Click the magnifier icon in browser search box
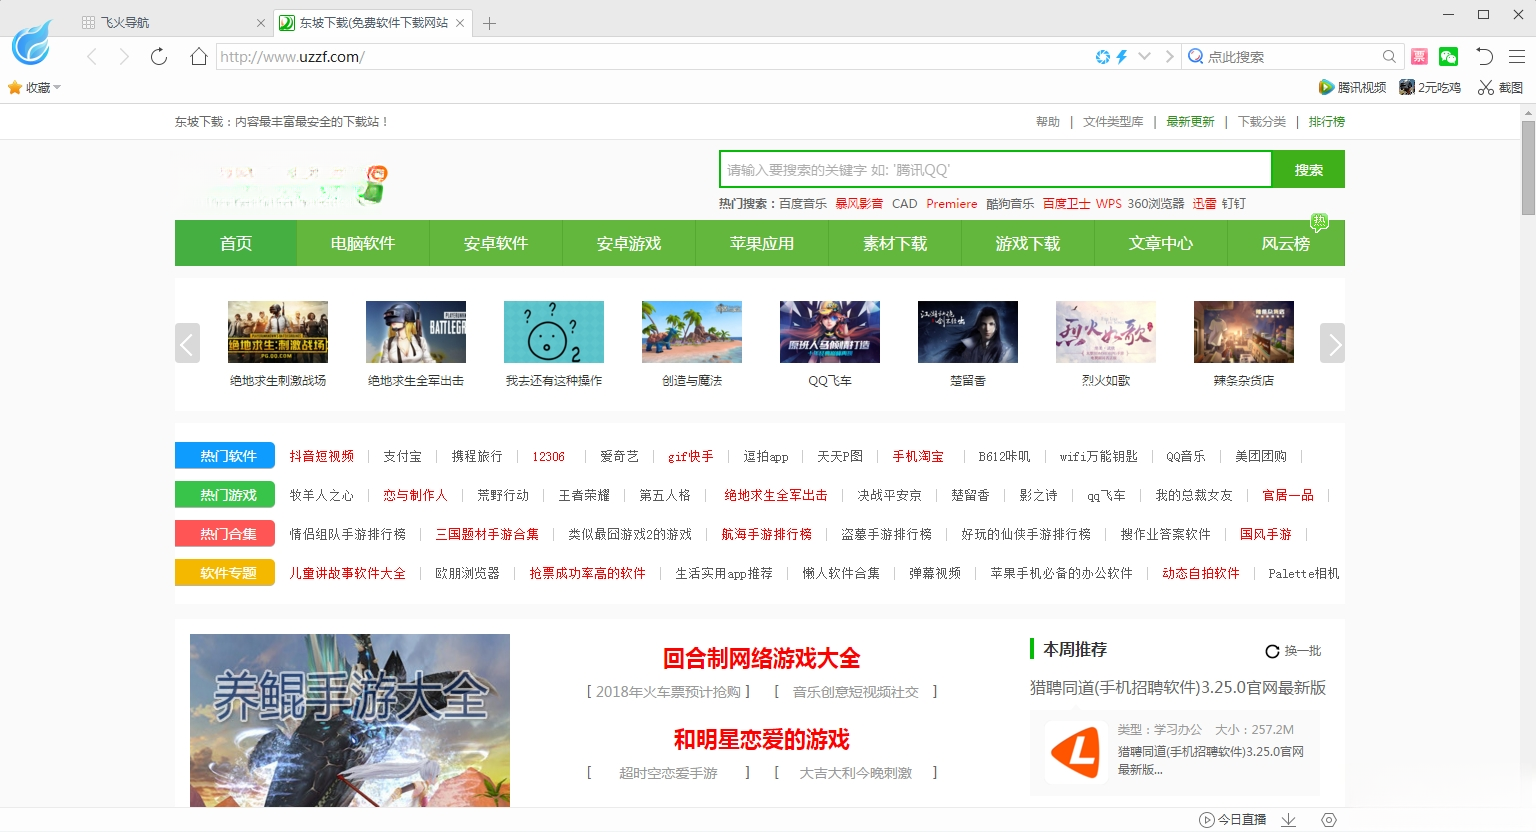Image resolution: width=1536 pixels, height=832 pixels. (x=1389, y=57)
